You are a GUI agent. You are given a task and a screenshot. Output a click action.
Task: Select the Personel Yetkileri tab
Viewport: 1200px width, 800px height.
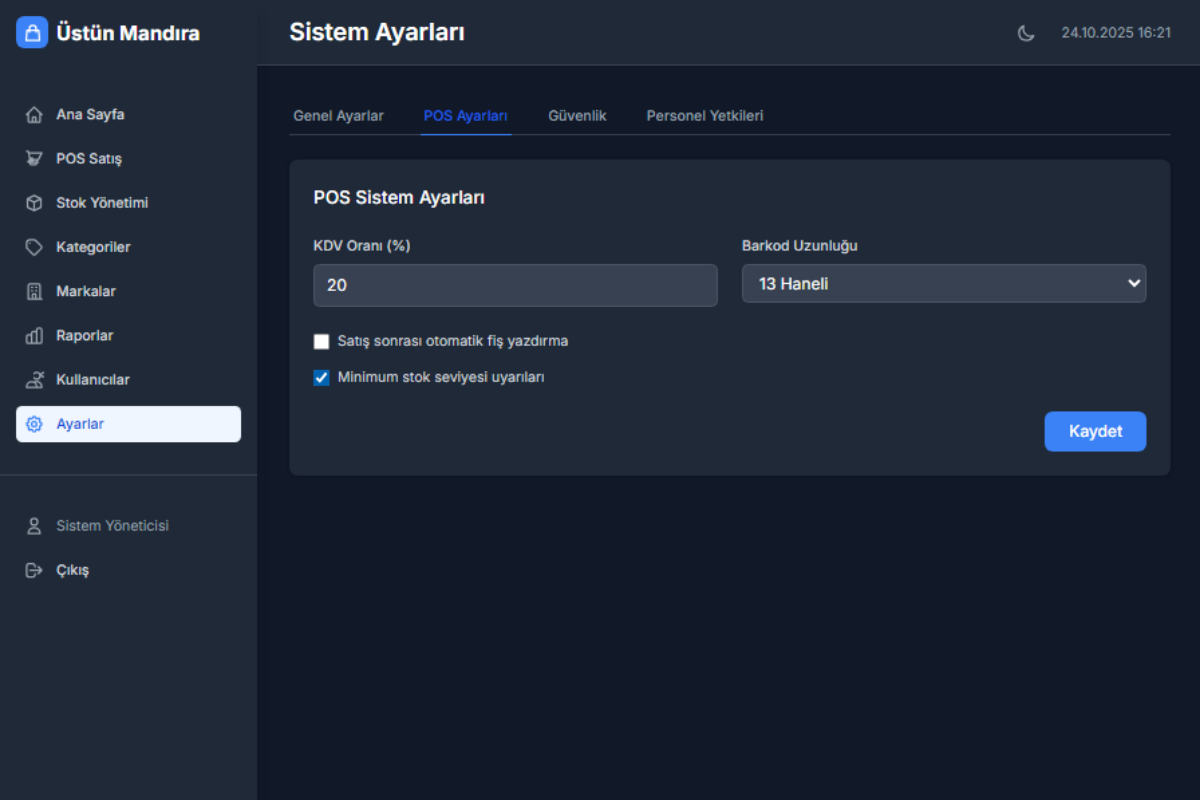(x=705, y=115)
